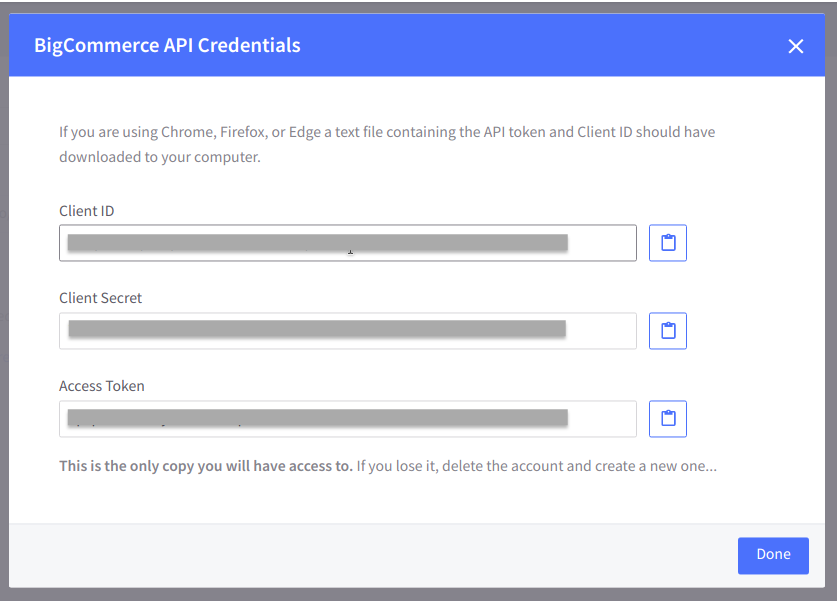This screenshot has height=601, width=837.
Task: Click empty space right of the Client ID box
Action: pyautogui.click(x=753, y=243)
